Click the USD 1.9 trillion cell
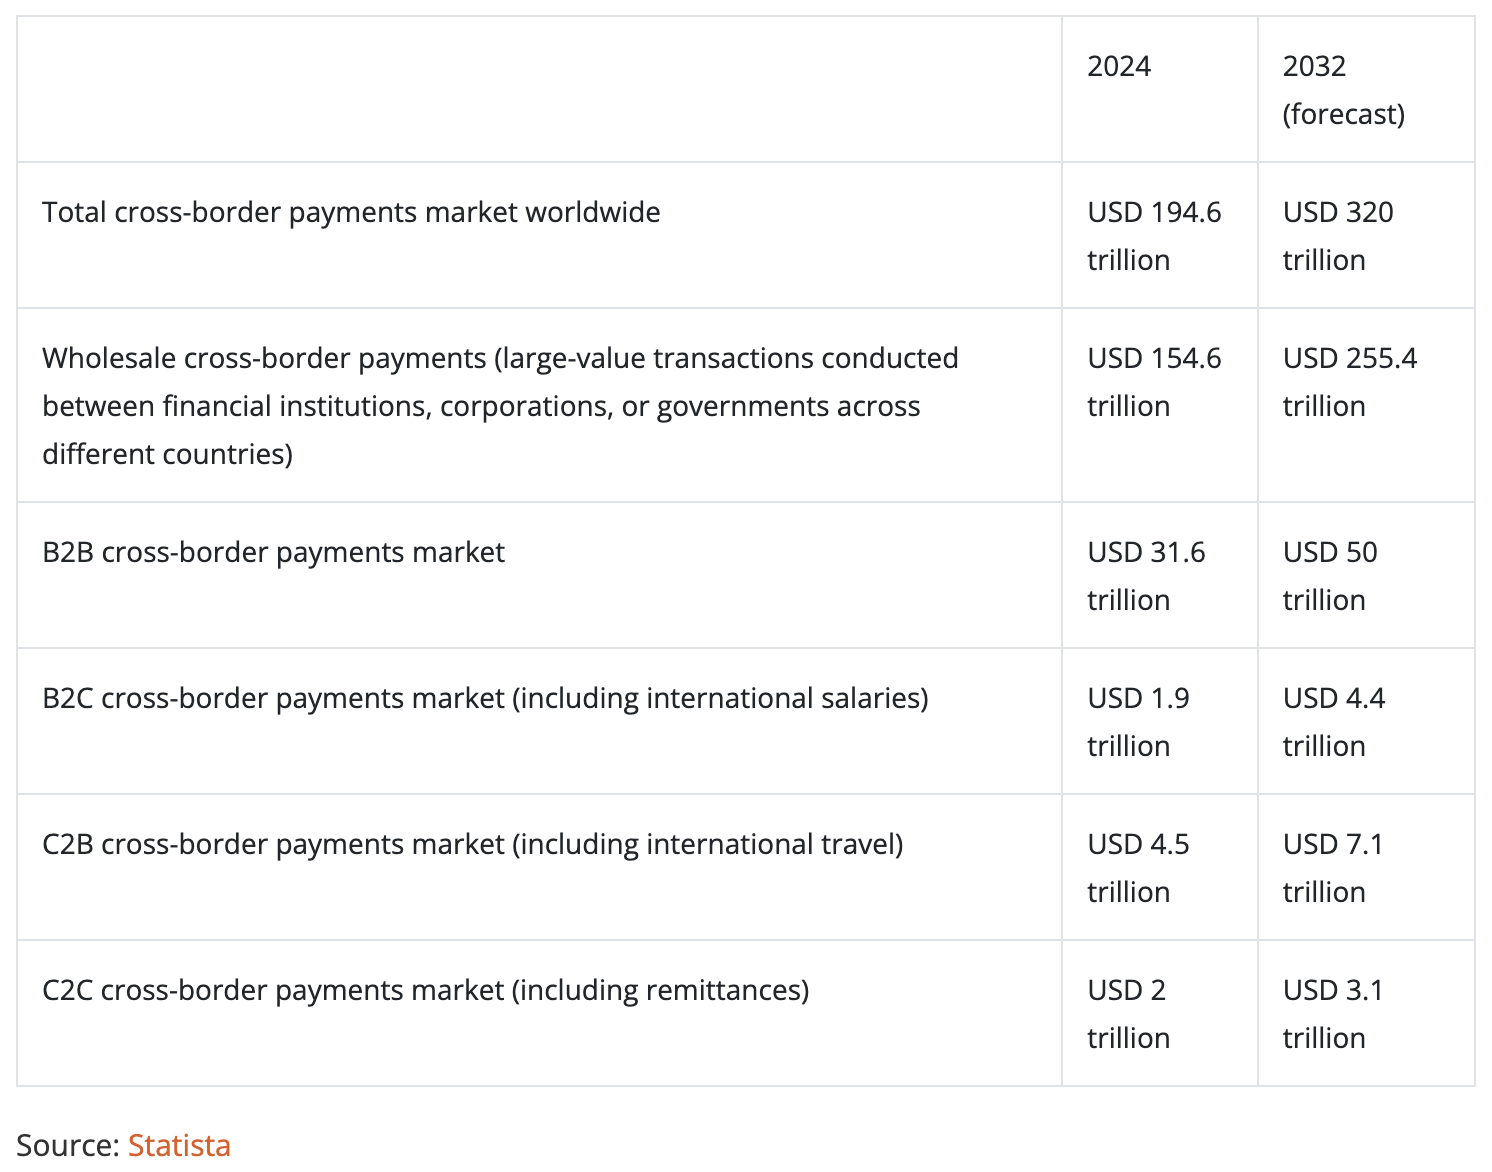Viewport: 1492px width, 1172px height. pyautogui.click(x=1138, y=722)
